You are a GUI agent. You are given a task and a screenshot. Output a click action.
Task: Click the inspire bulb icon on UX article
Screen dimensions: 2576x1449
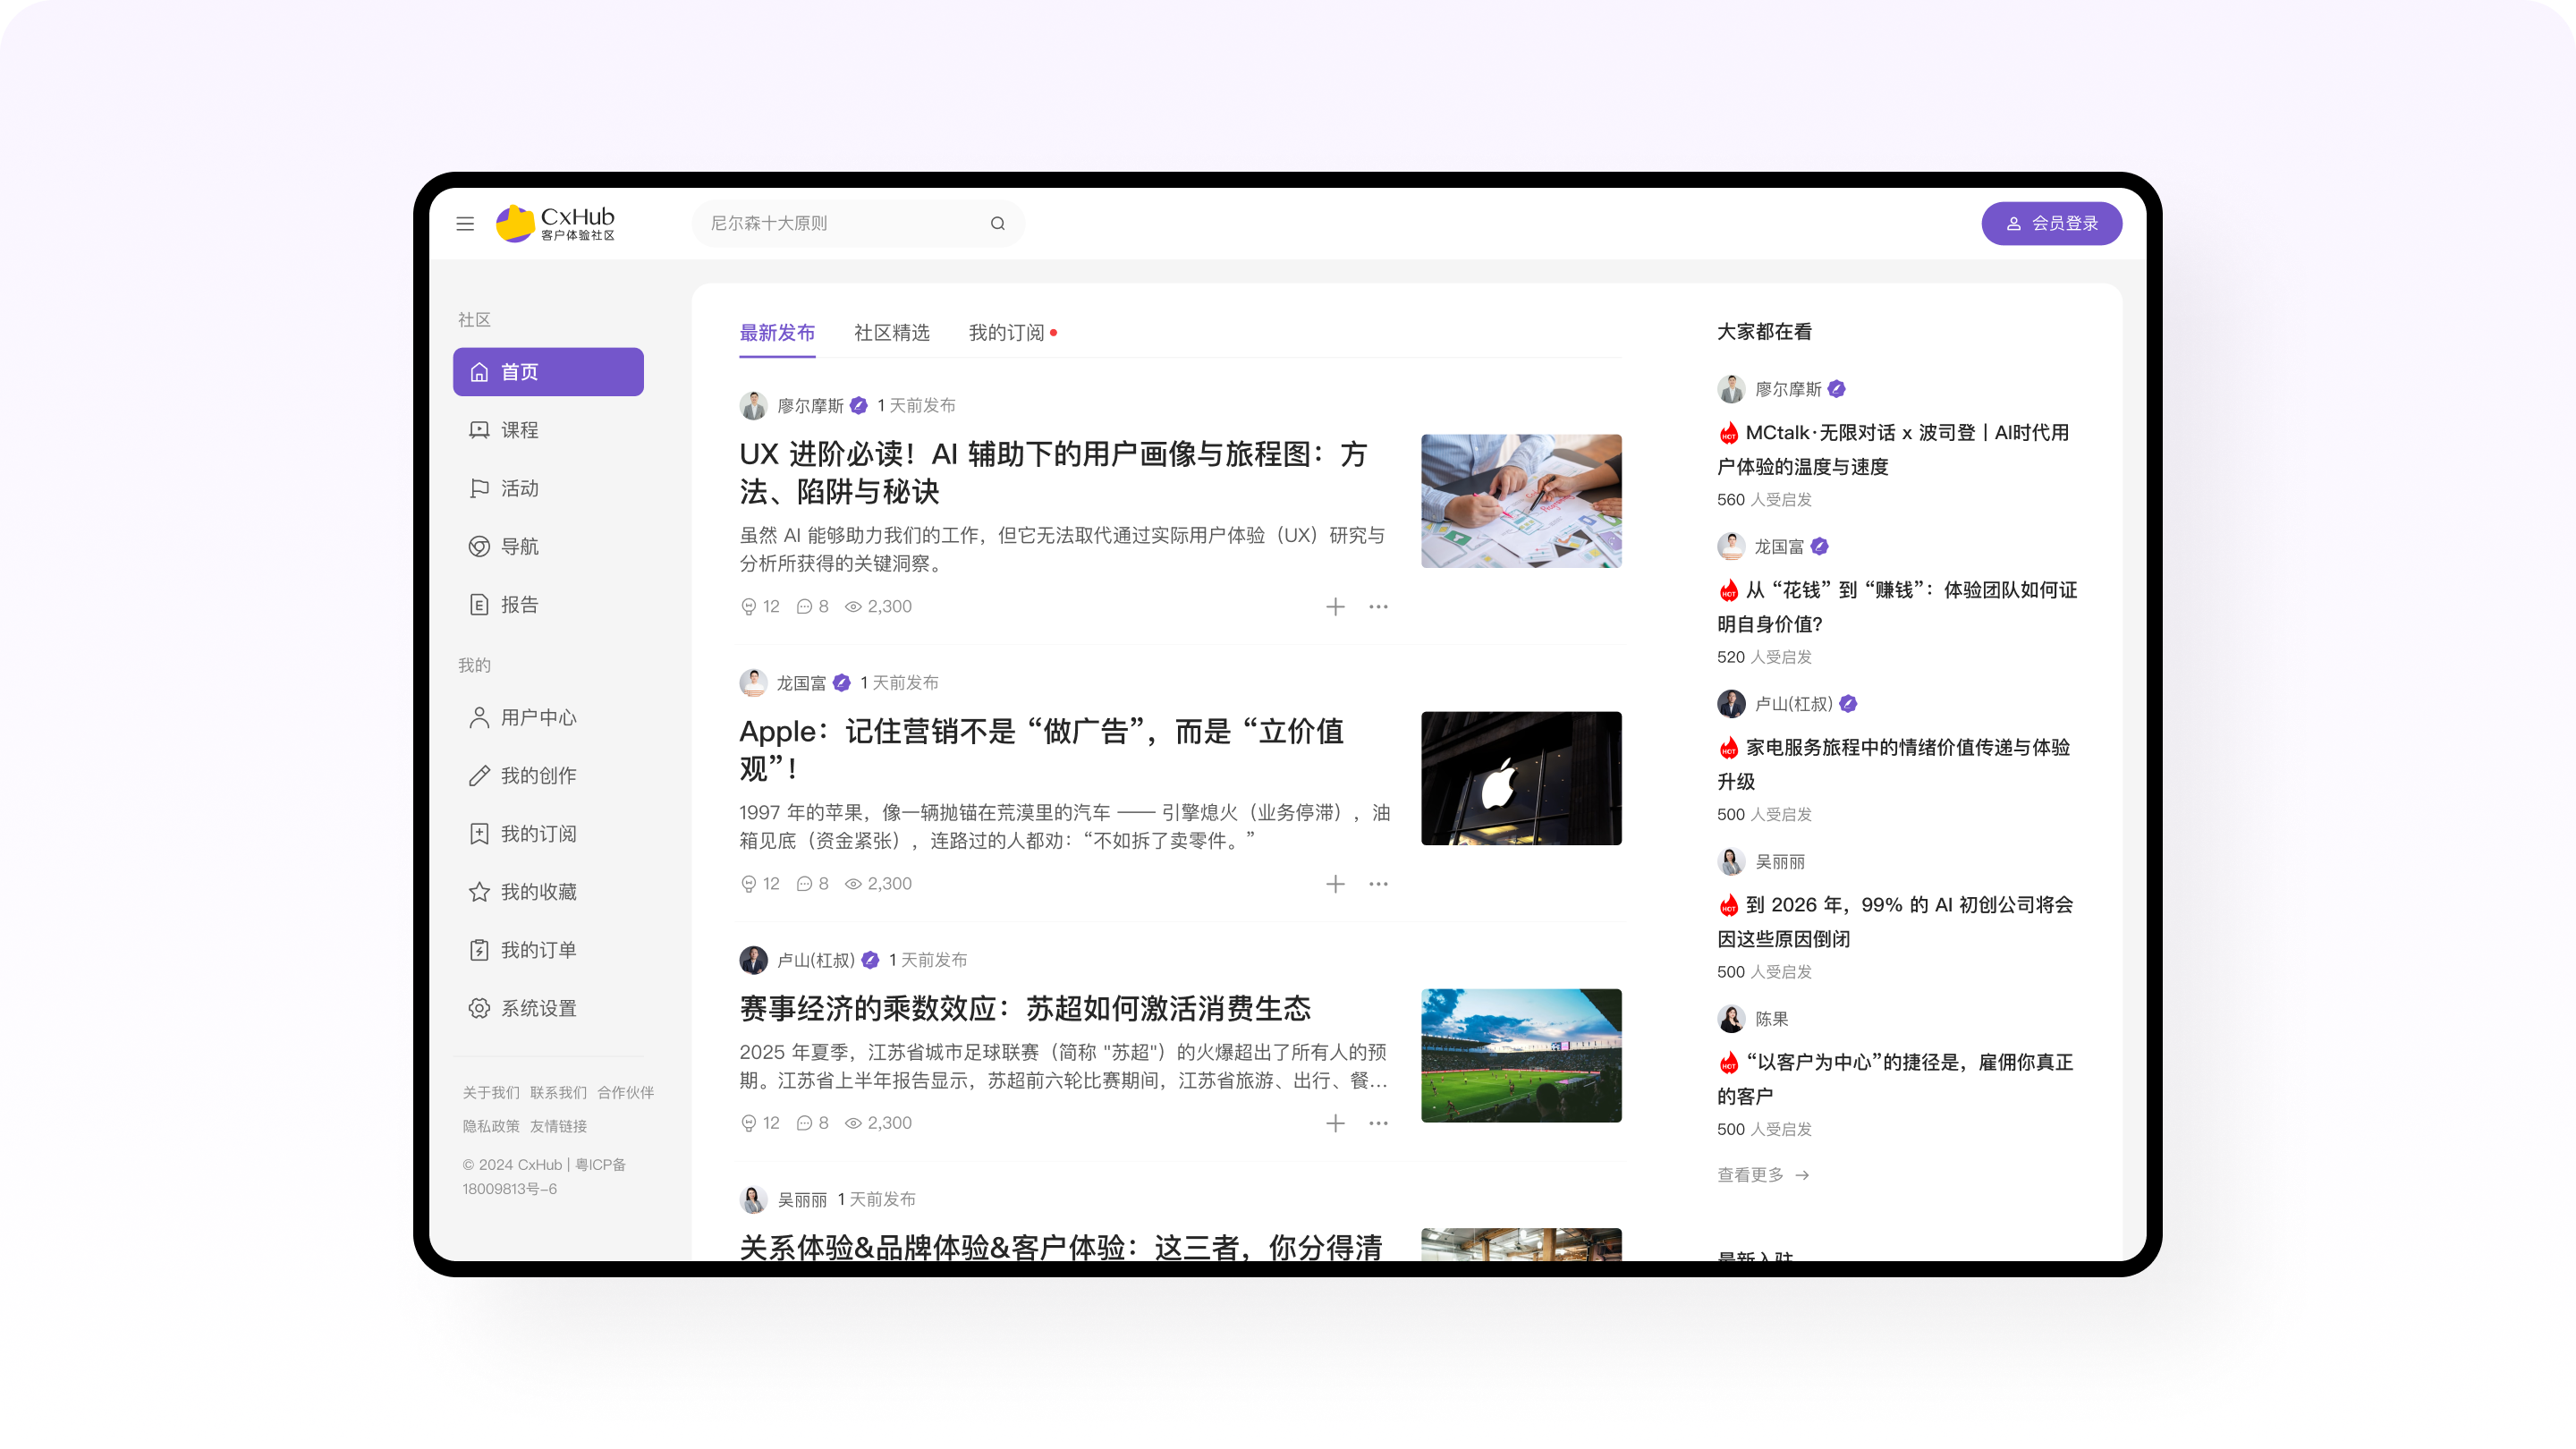pyautogui.click(x=748, y=606)
